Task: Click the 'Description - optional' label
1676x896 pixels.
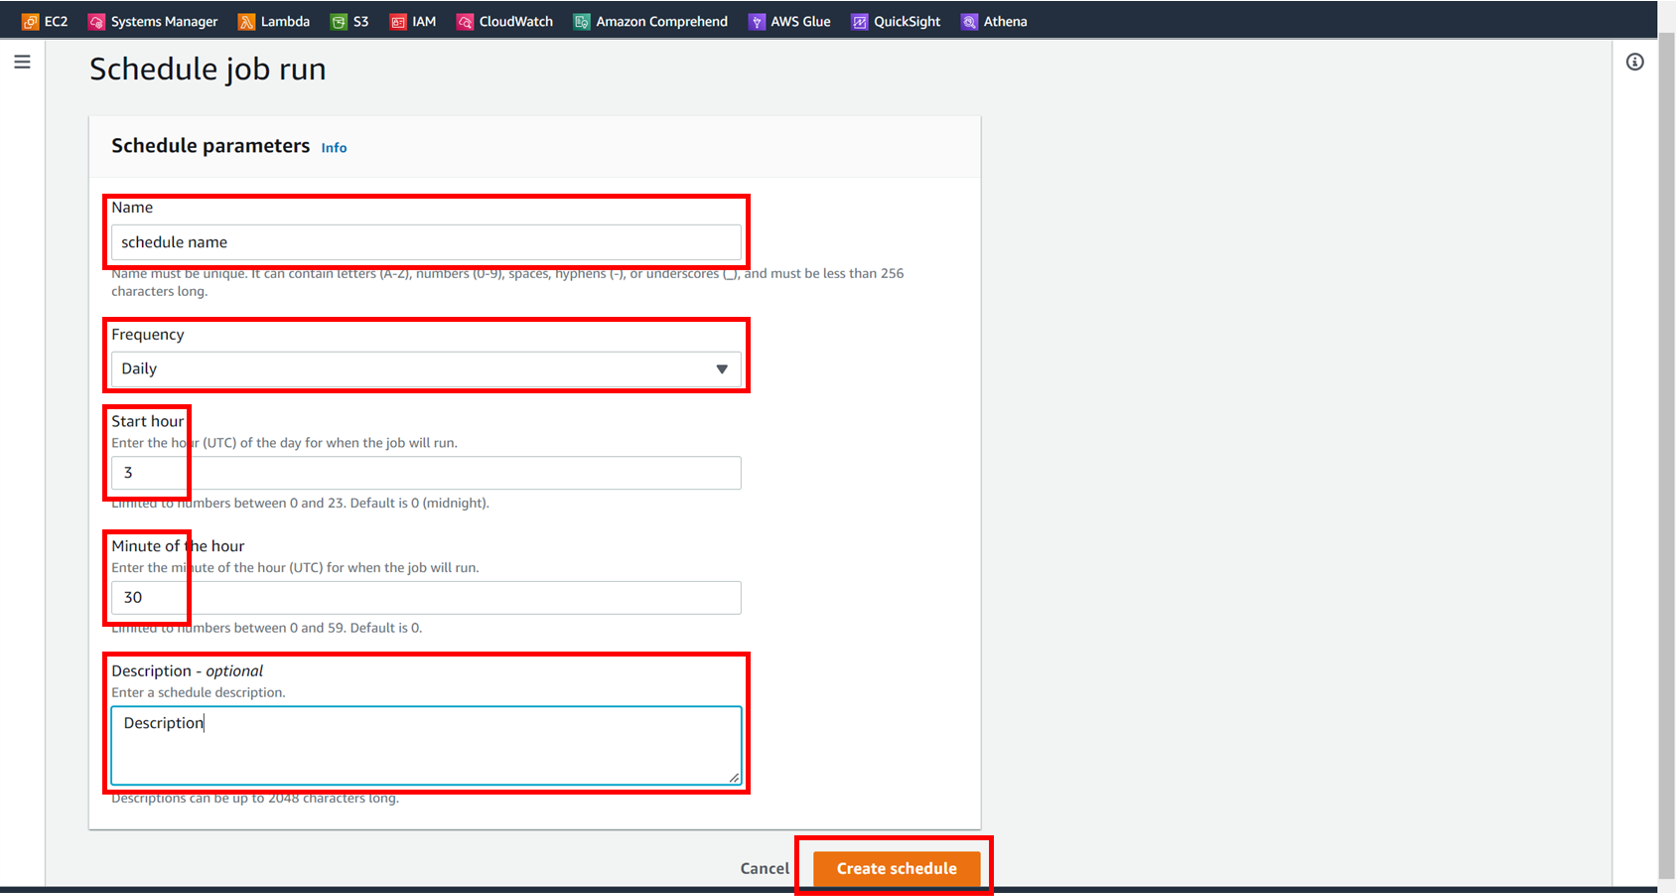Action: pyautogui.click(x=187, y=671)
